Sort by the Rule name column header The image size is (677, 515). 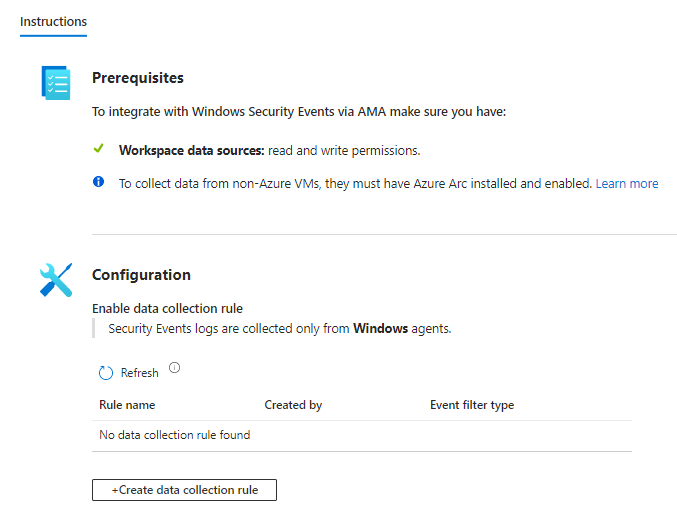click(127, 405)
